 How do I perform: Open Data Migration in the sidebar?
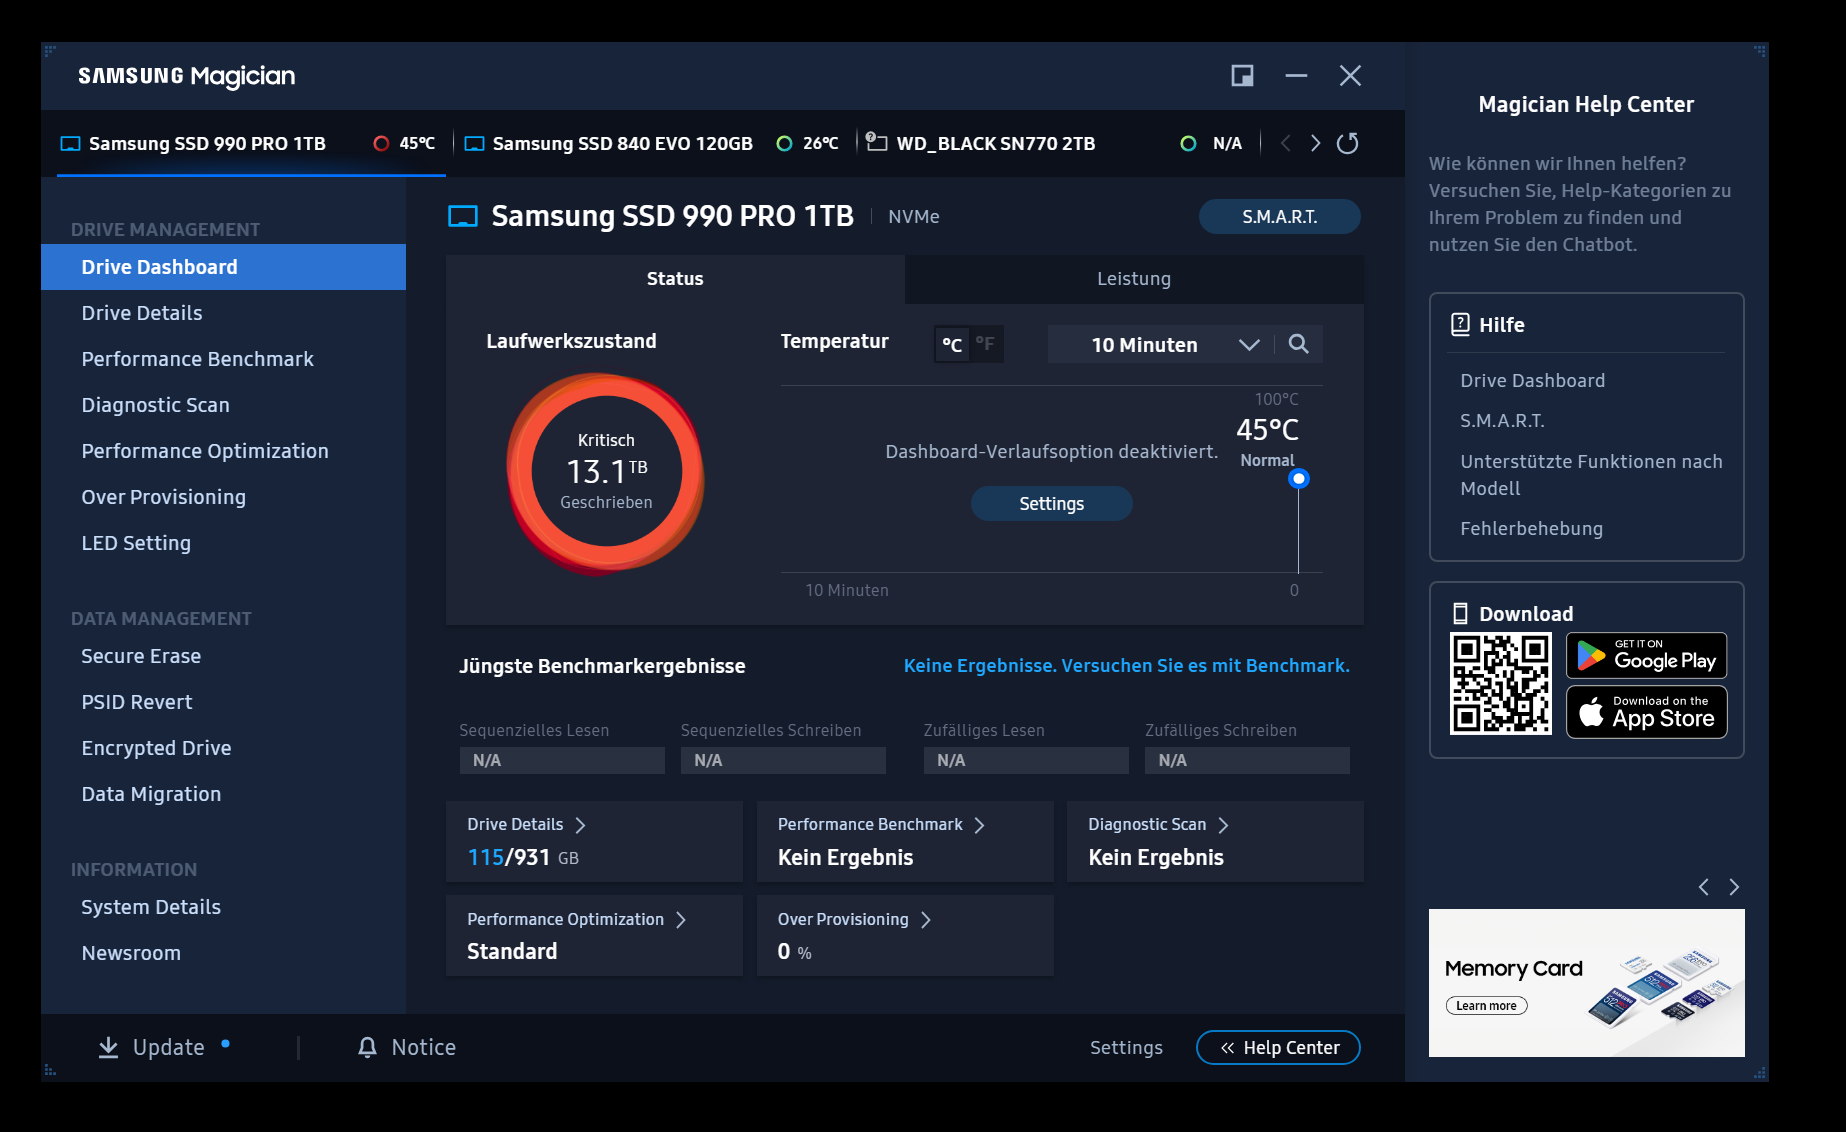point(223,794)
